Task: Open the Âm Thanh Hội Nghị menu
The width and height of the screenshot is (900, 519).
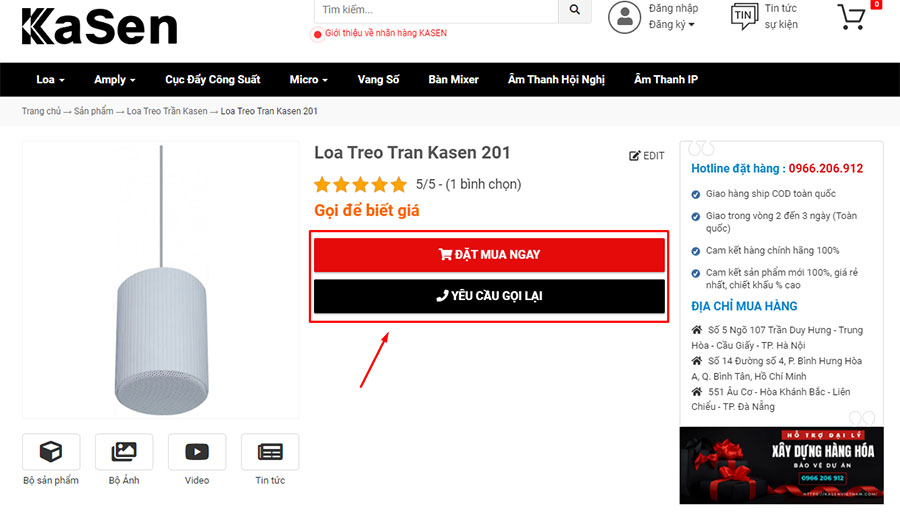Action: tap(556, 80)
